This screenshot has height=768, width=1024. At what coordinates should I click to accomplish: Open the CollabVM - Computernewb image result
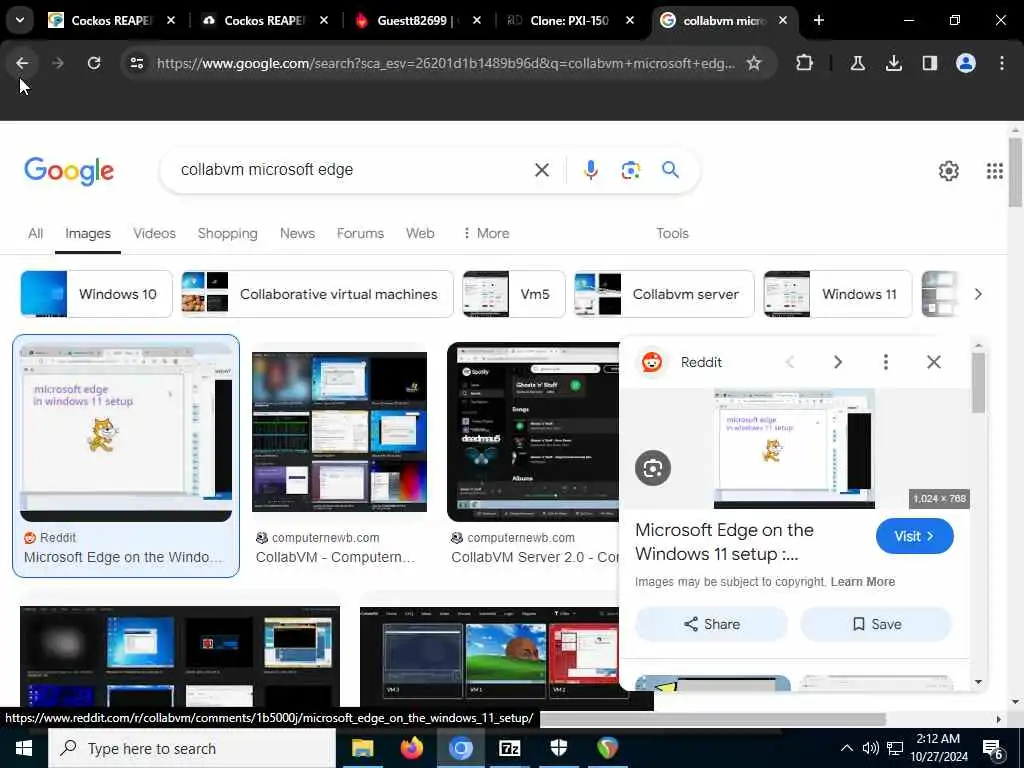pos(340,432)
